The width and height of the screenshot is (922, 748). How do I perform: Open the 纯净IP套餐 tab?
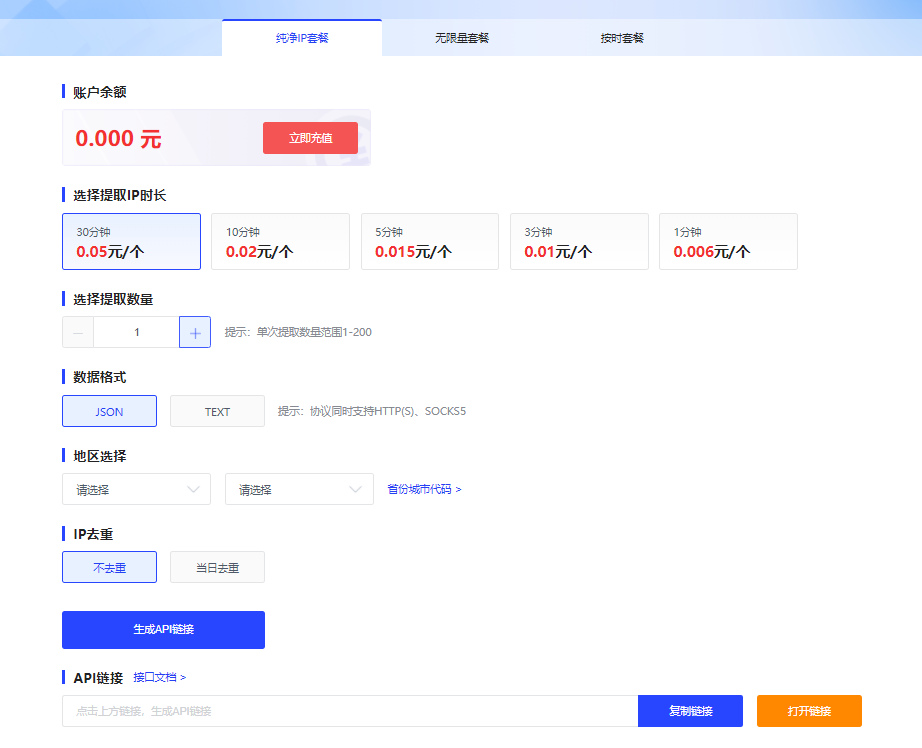(302, 38)
